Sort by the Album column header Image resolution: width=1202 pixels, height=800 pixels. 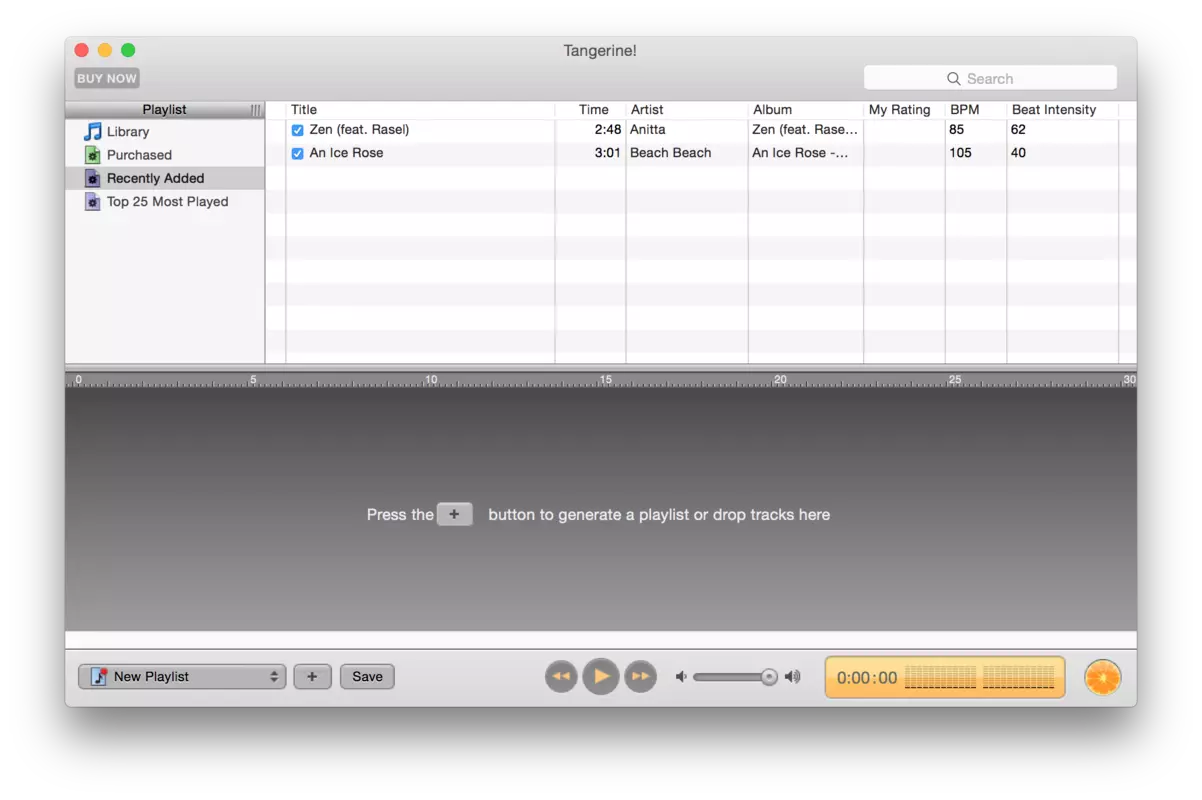[806, 110]
